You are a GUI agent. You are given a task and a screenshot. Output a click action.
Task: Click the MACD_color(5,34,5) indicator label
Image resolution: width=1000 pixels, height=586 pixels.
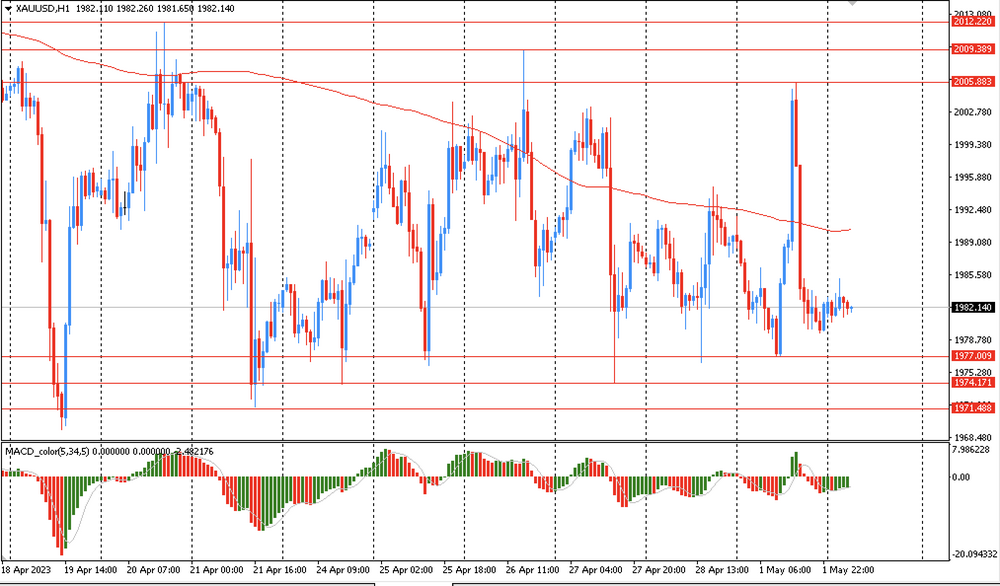click(x=48, y=452)
